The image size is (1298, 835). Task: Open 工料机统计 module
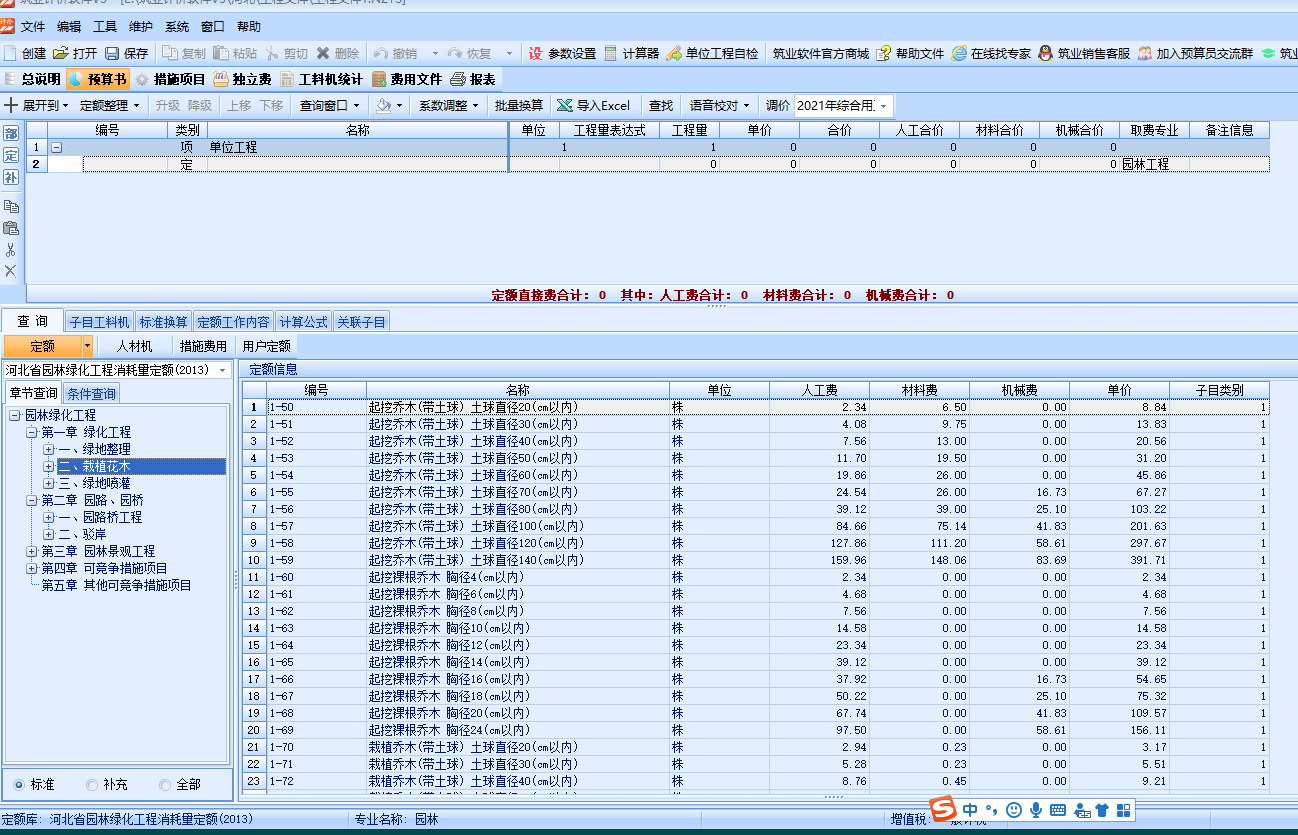point(321,79)
